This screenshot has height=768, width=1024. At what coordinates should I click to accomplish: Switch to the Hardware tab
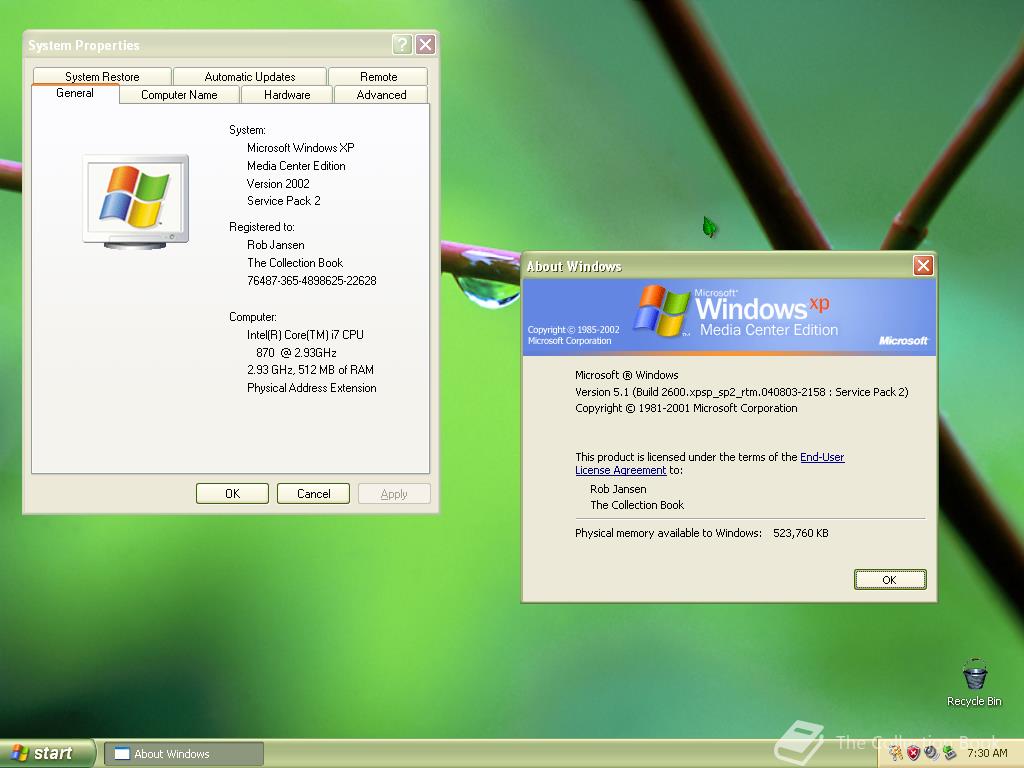[x=287, y=95]
